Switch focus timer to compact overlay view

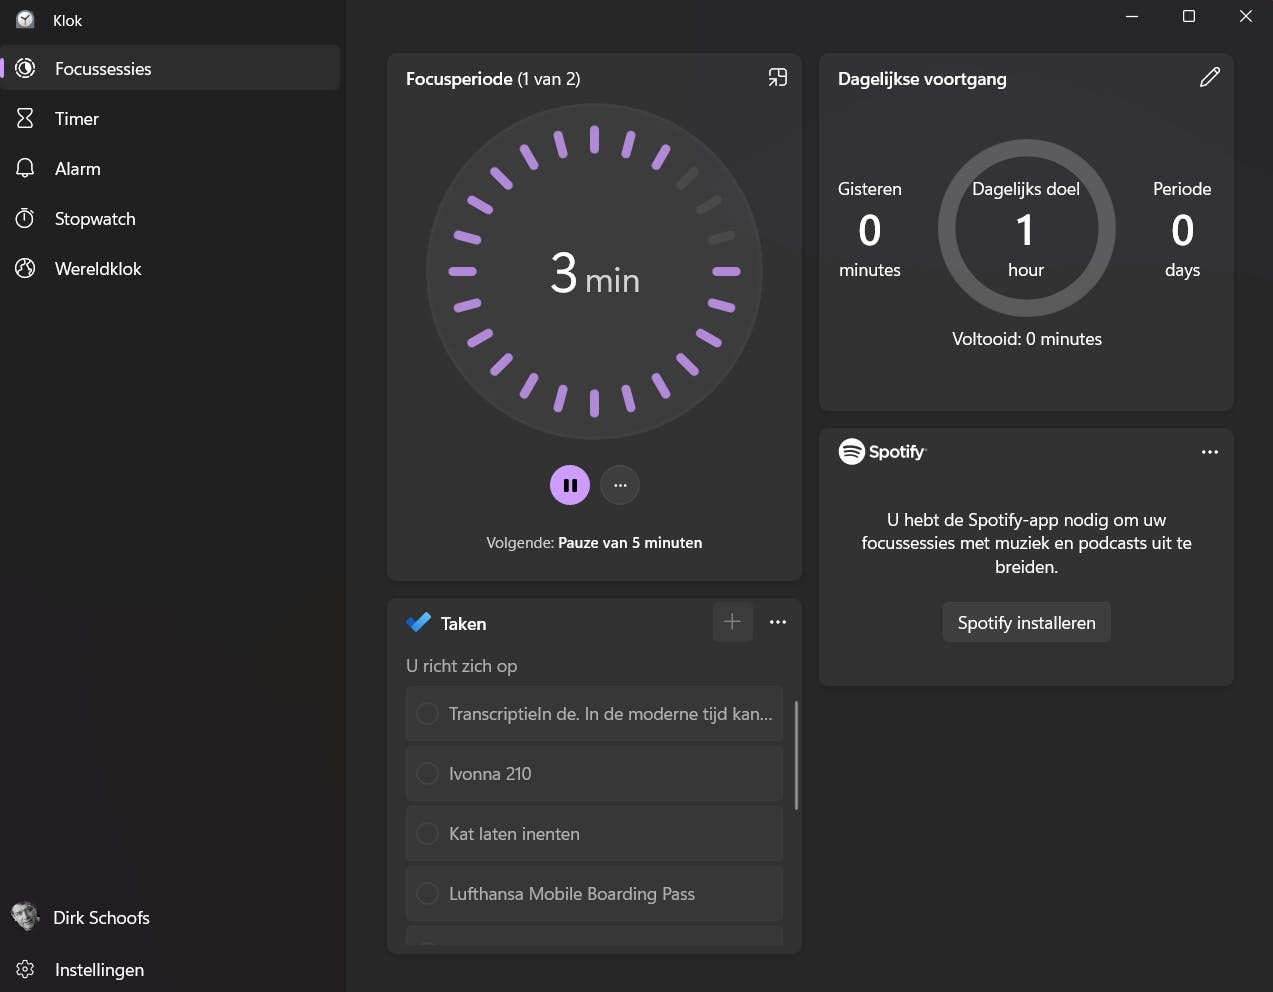[777, 78]
